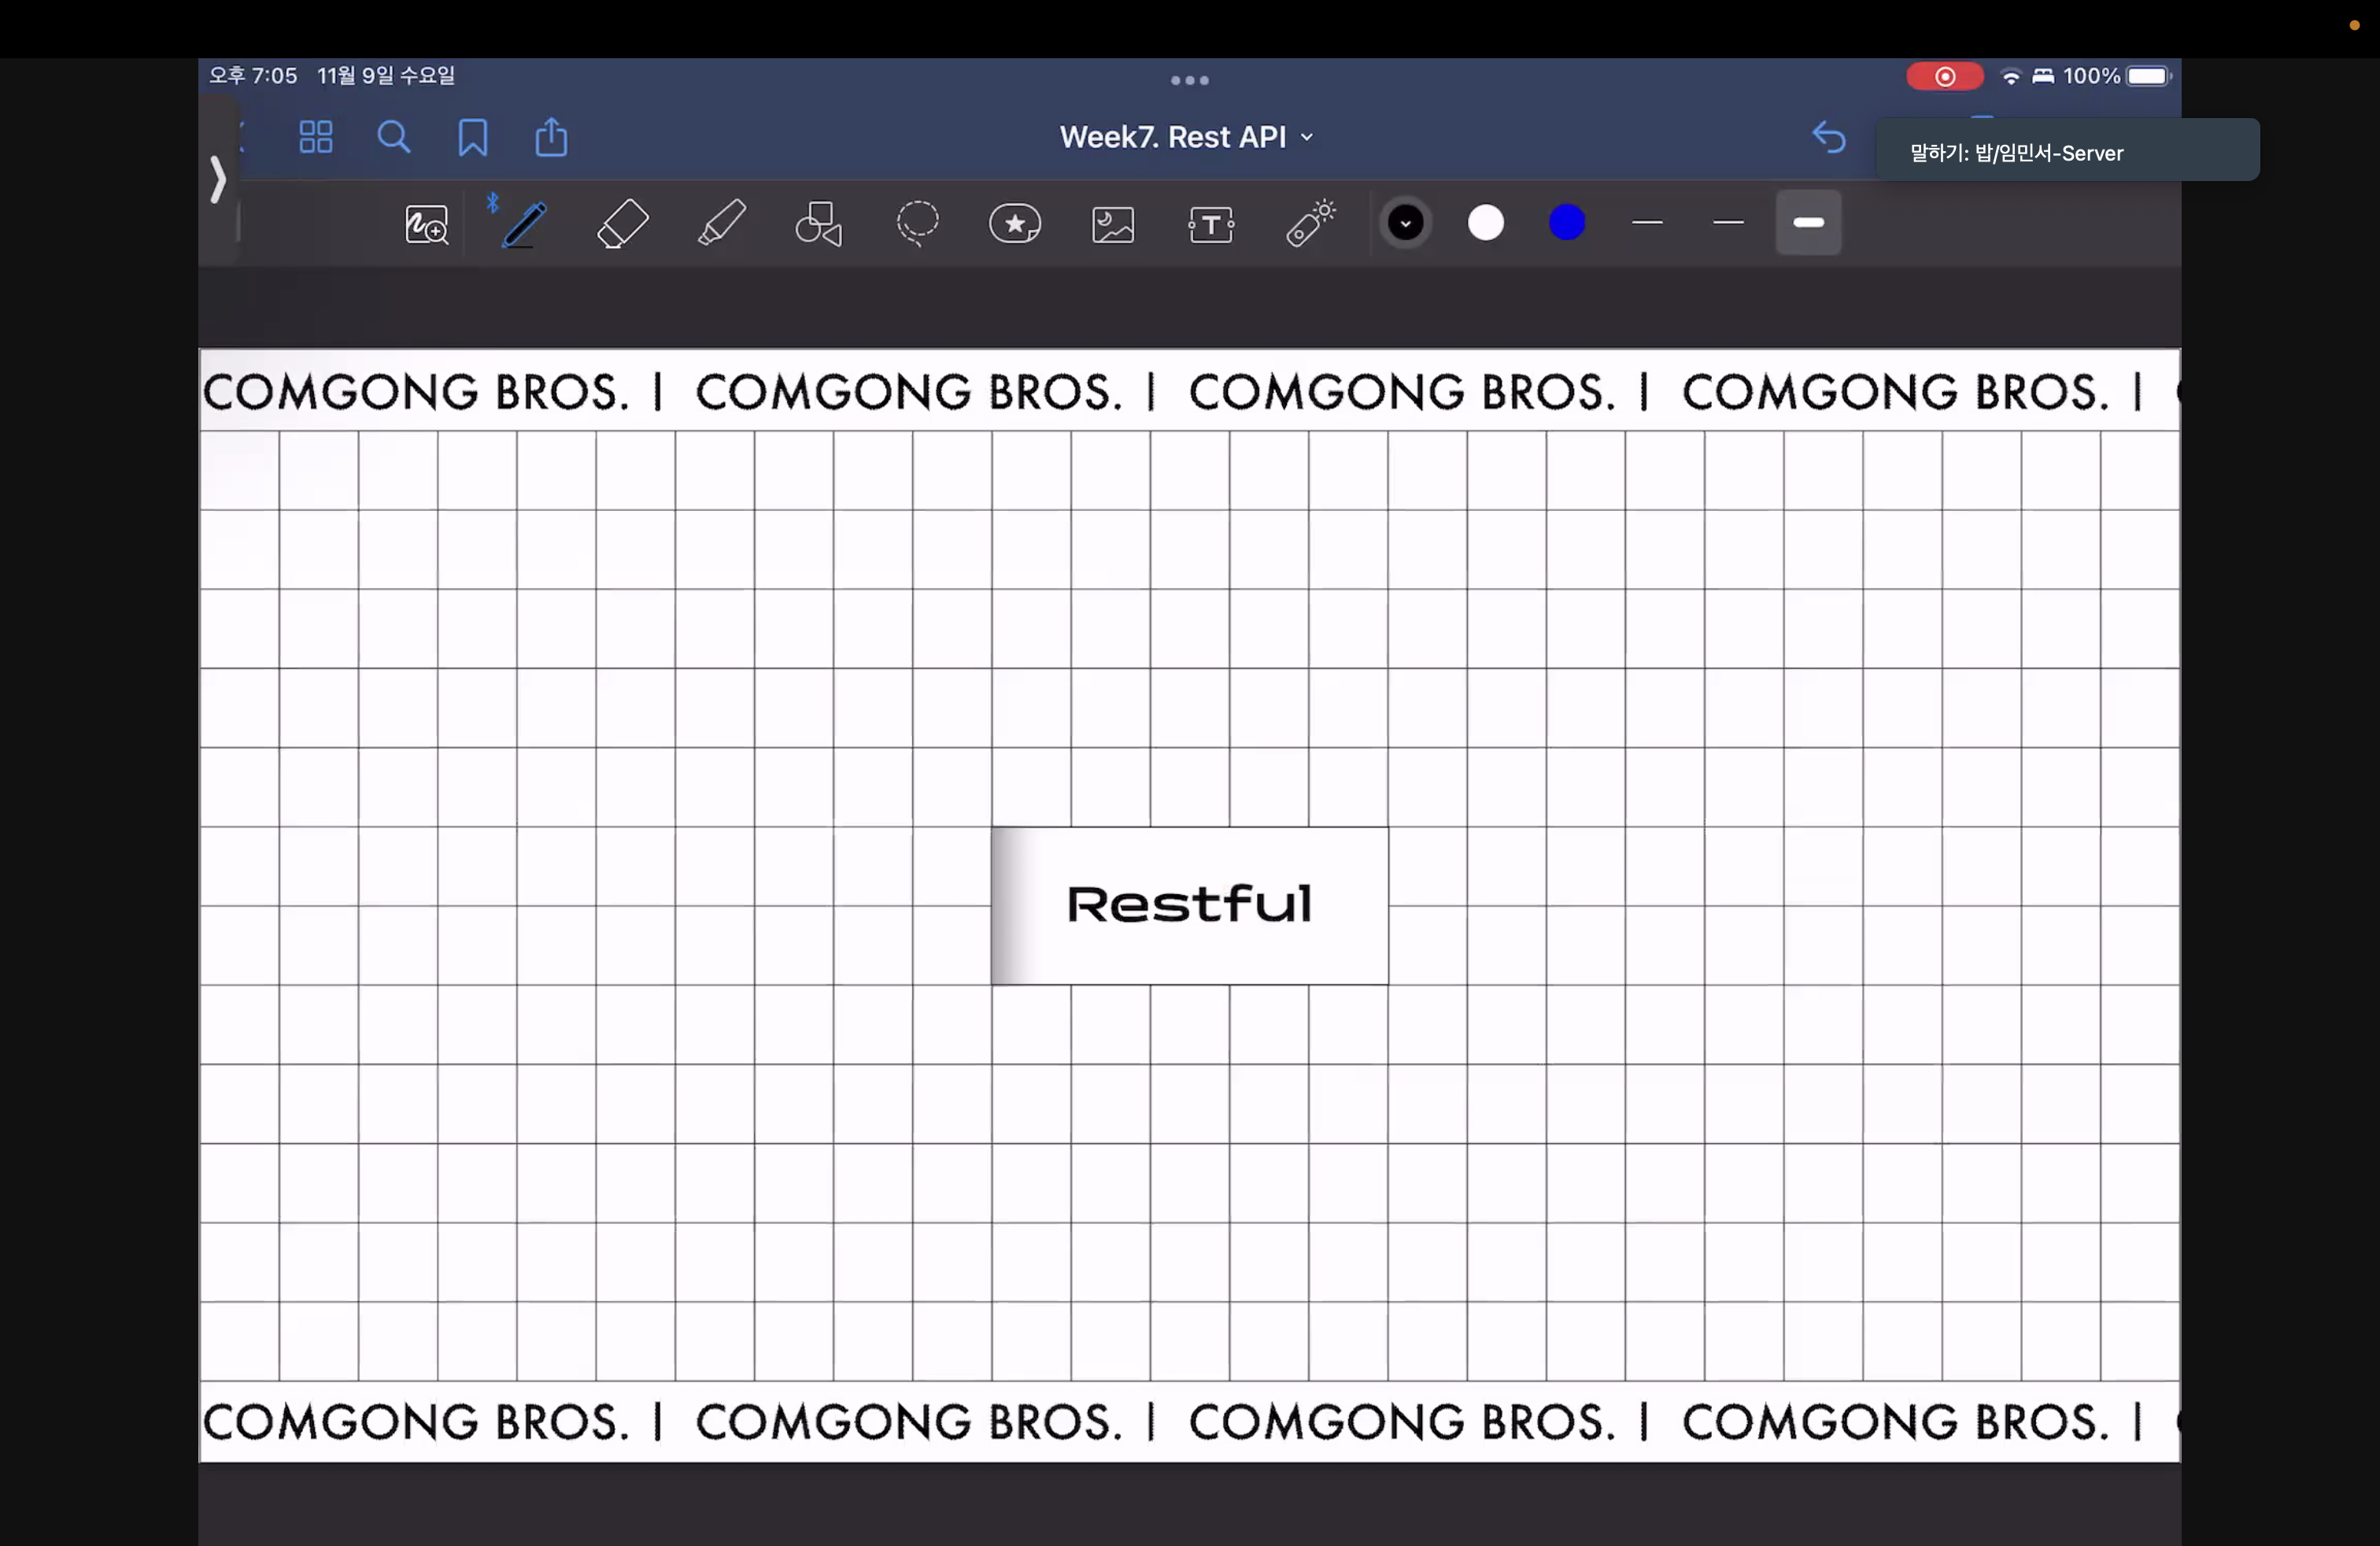
Task: Select the Text box tool
Action: click(1211, 224)
